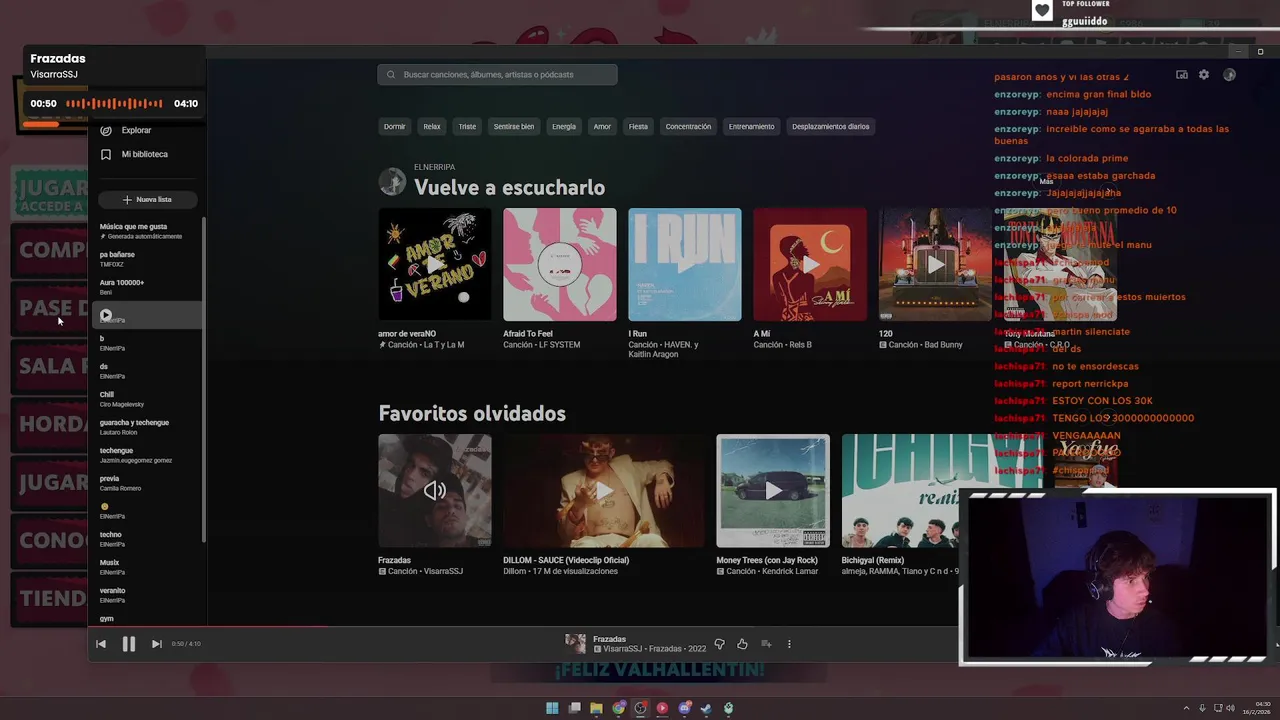The height and width of the screenshot is (720, 1280).
Task: Open Chrome from the taskbar
Action: [619, 708]
